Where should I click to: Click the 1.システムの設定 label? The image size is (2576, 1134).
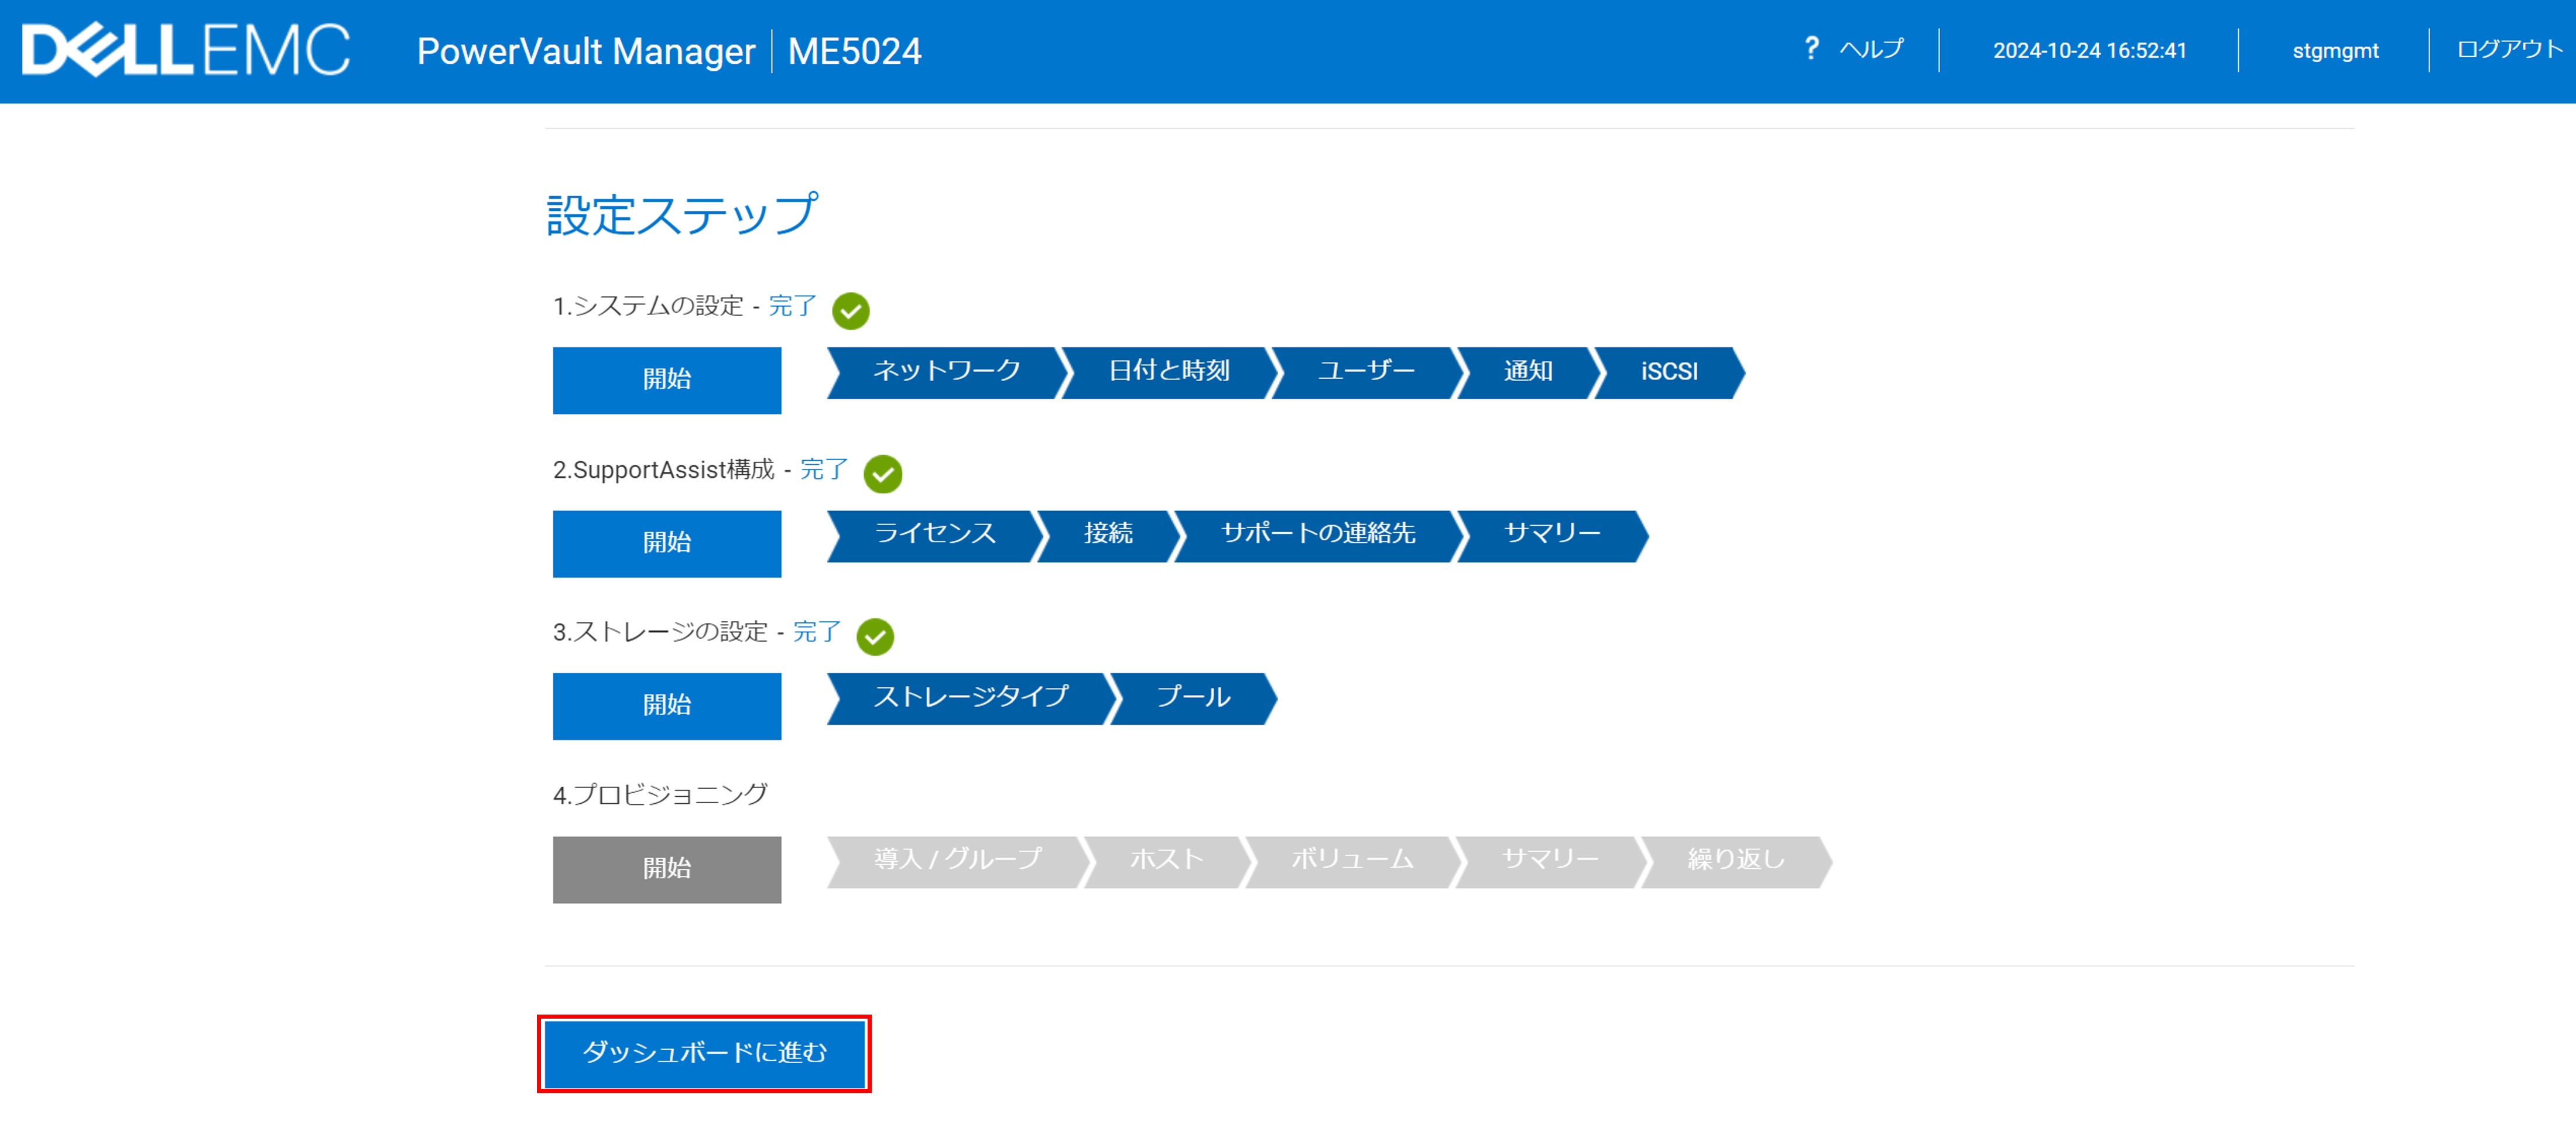(648, 306)
